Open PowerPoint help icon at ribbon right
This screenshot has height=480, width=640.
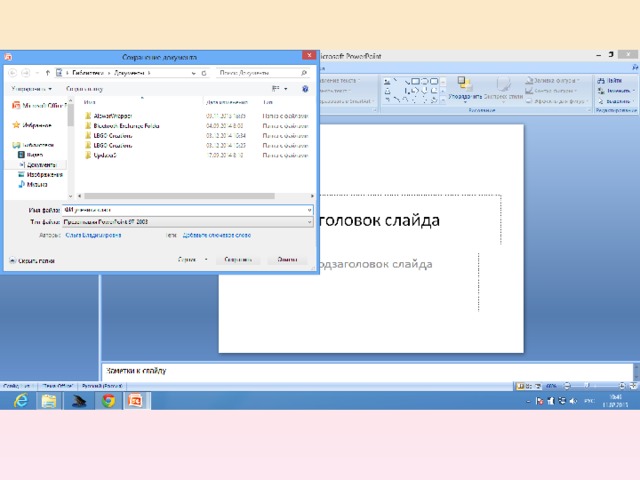click(635, 67)
